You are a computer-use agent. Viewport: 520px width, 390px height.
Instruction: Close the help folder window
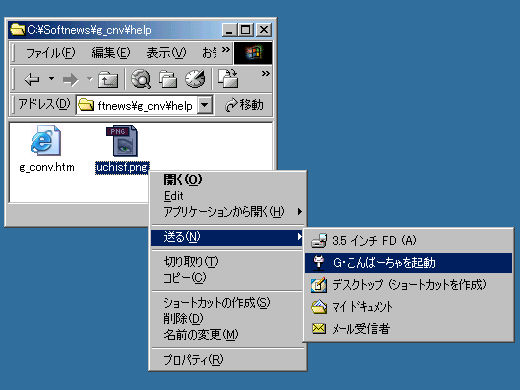point(264,30)
